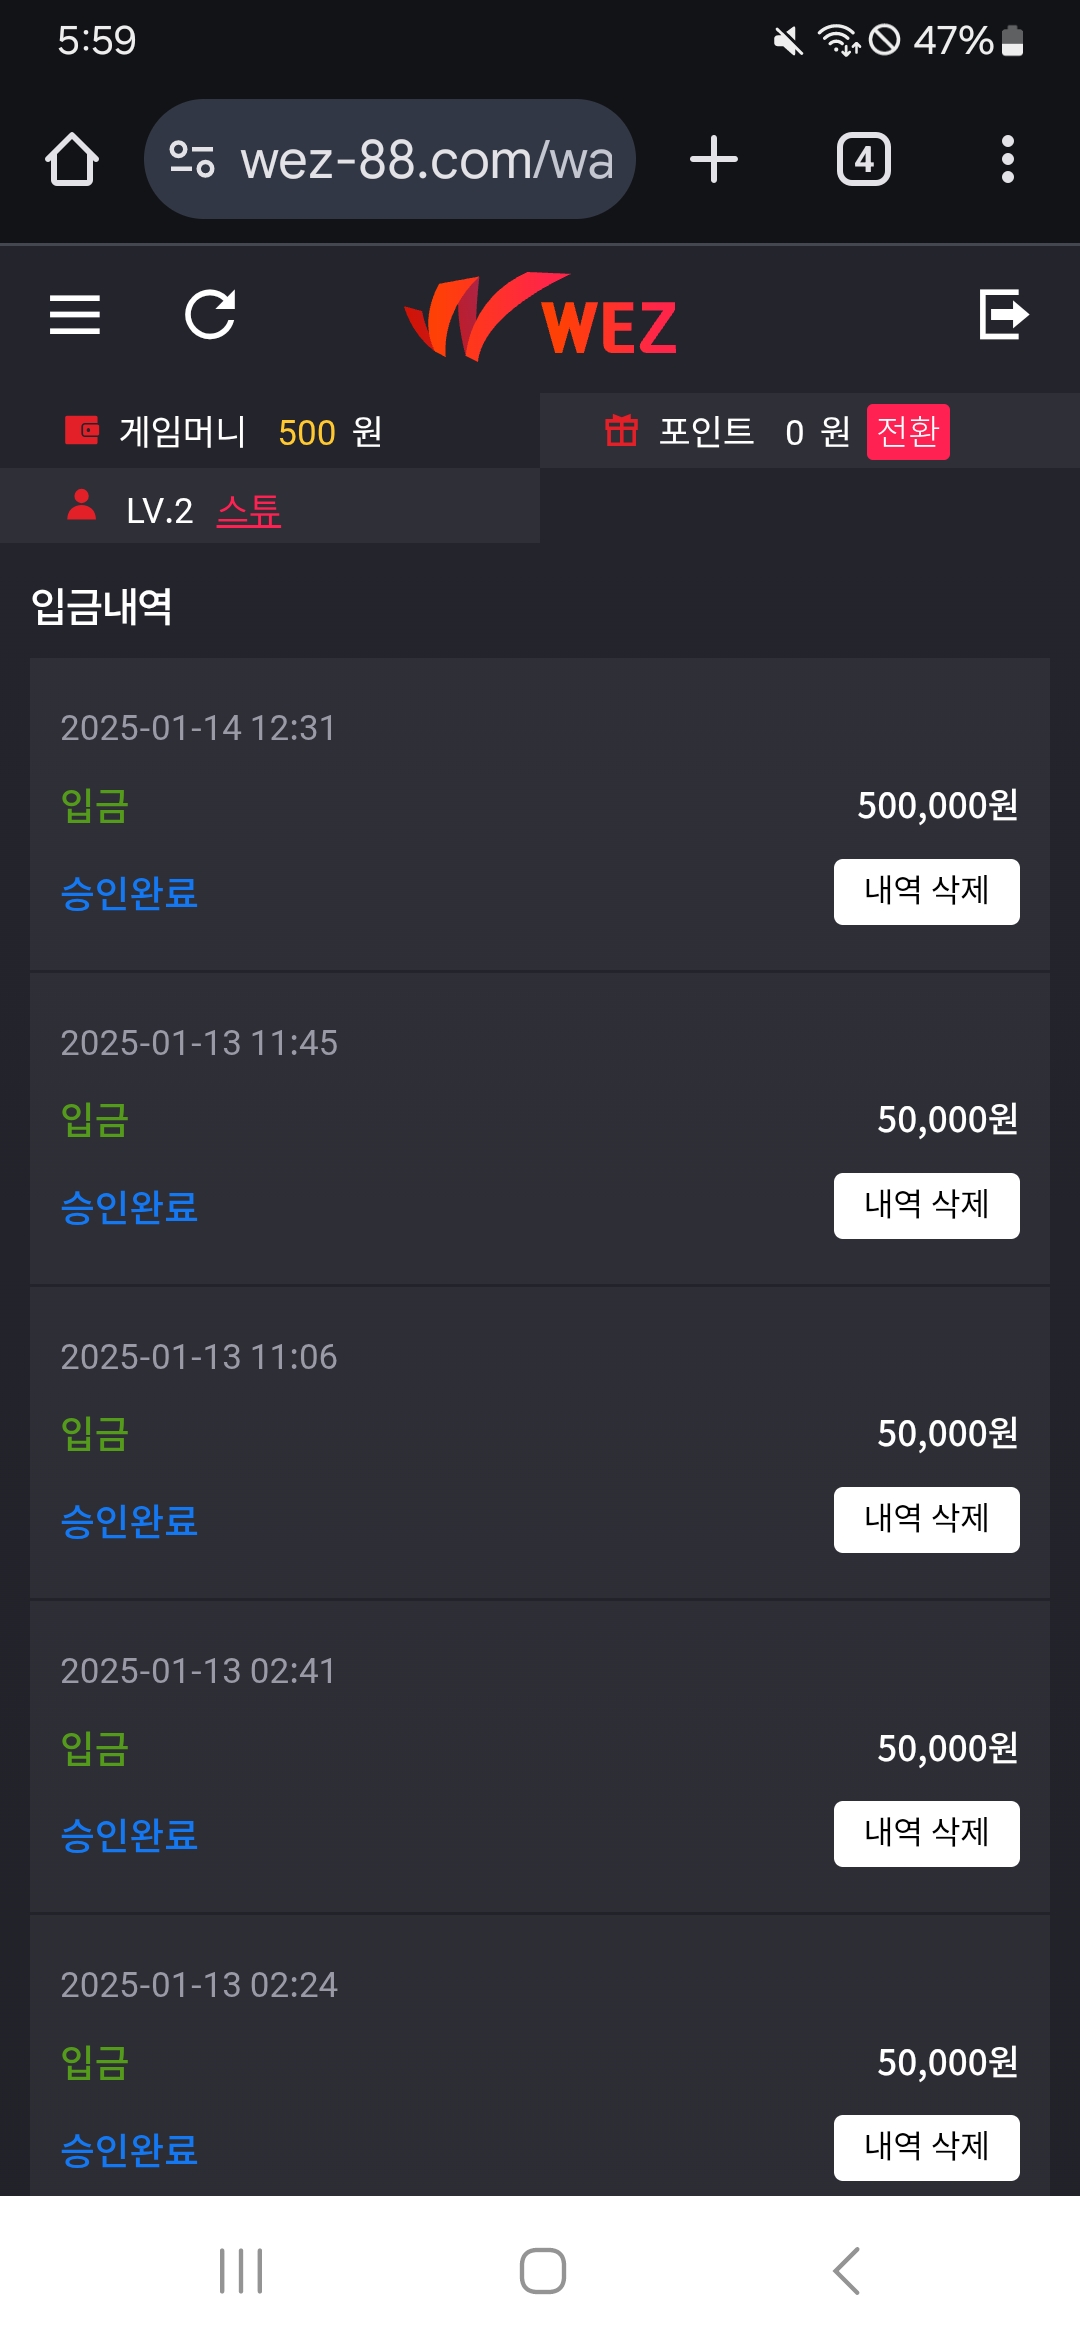Viewport: 1080px width, 2340px height.
Task: Tap the logout icon
Action: point(1003,315)
